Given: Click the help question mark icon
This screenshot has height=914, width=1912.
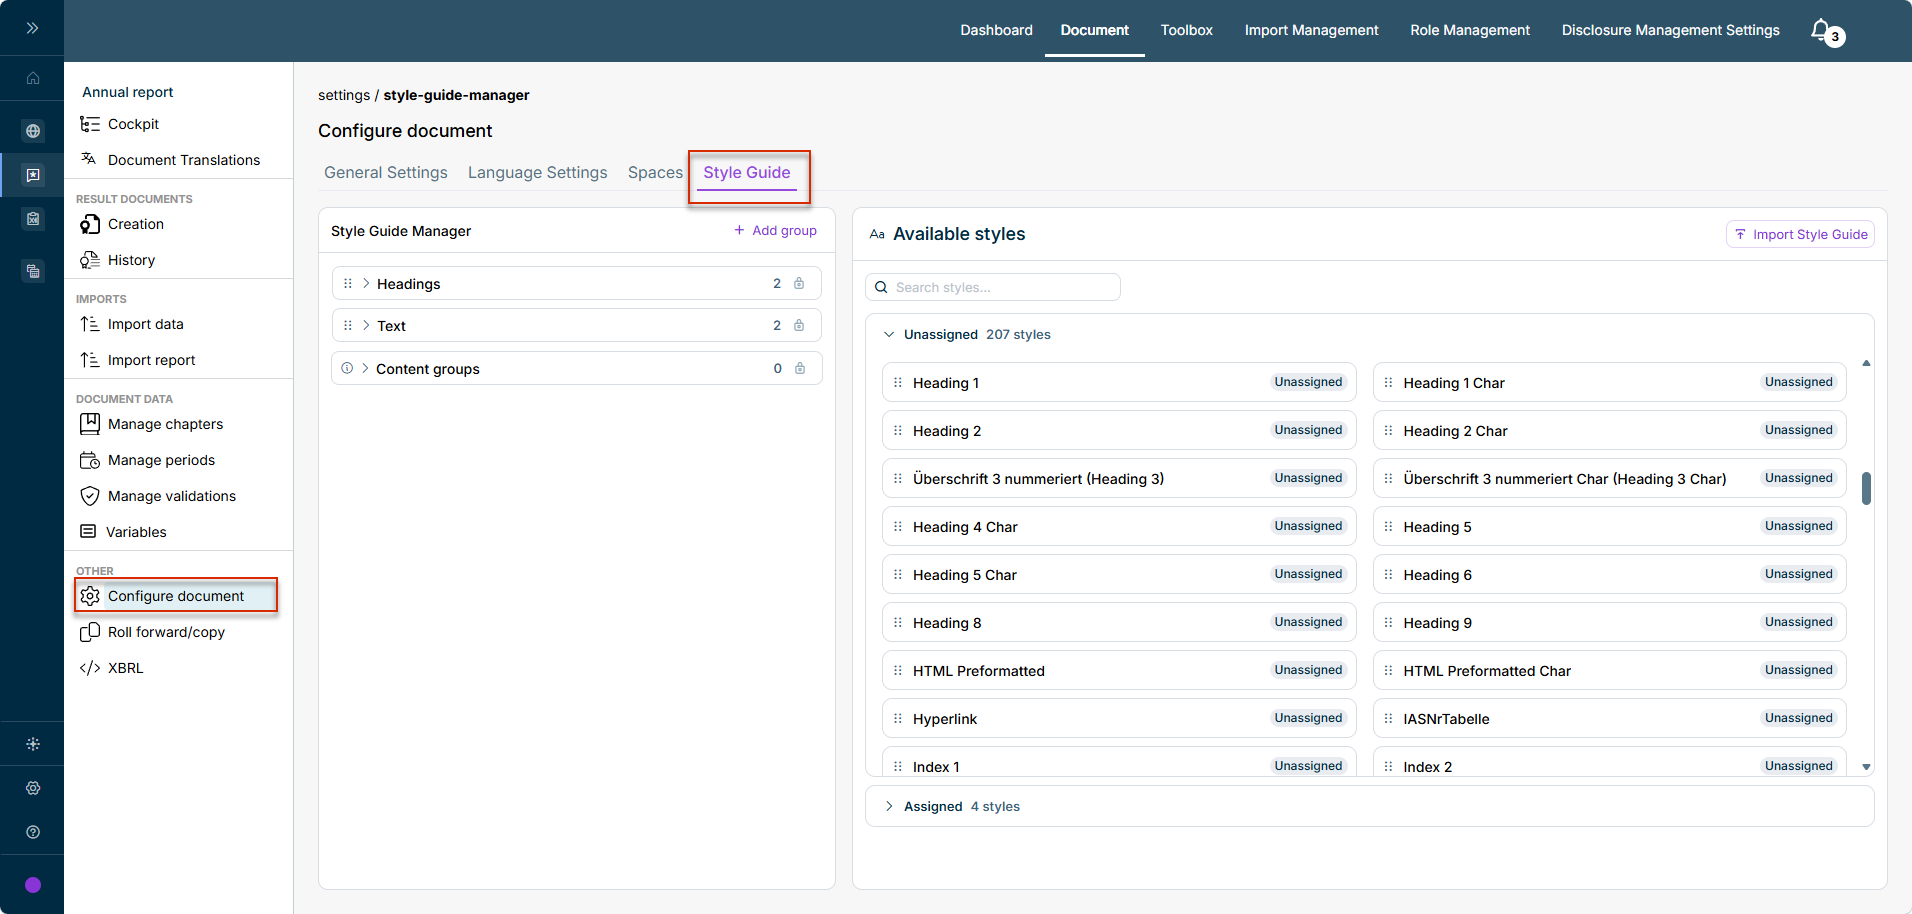Looking at the screenshot, I should pos(33,832).
